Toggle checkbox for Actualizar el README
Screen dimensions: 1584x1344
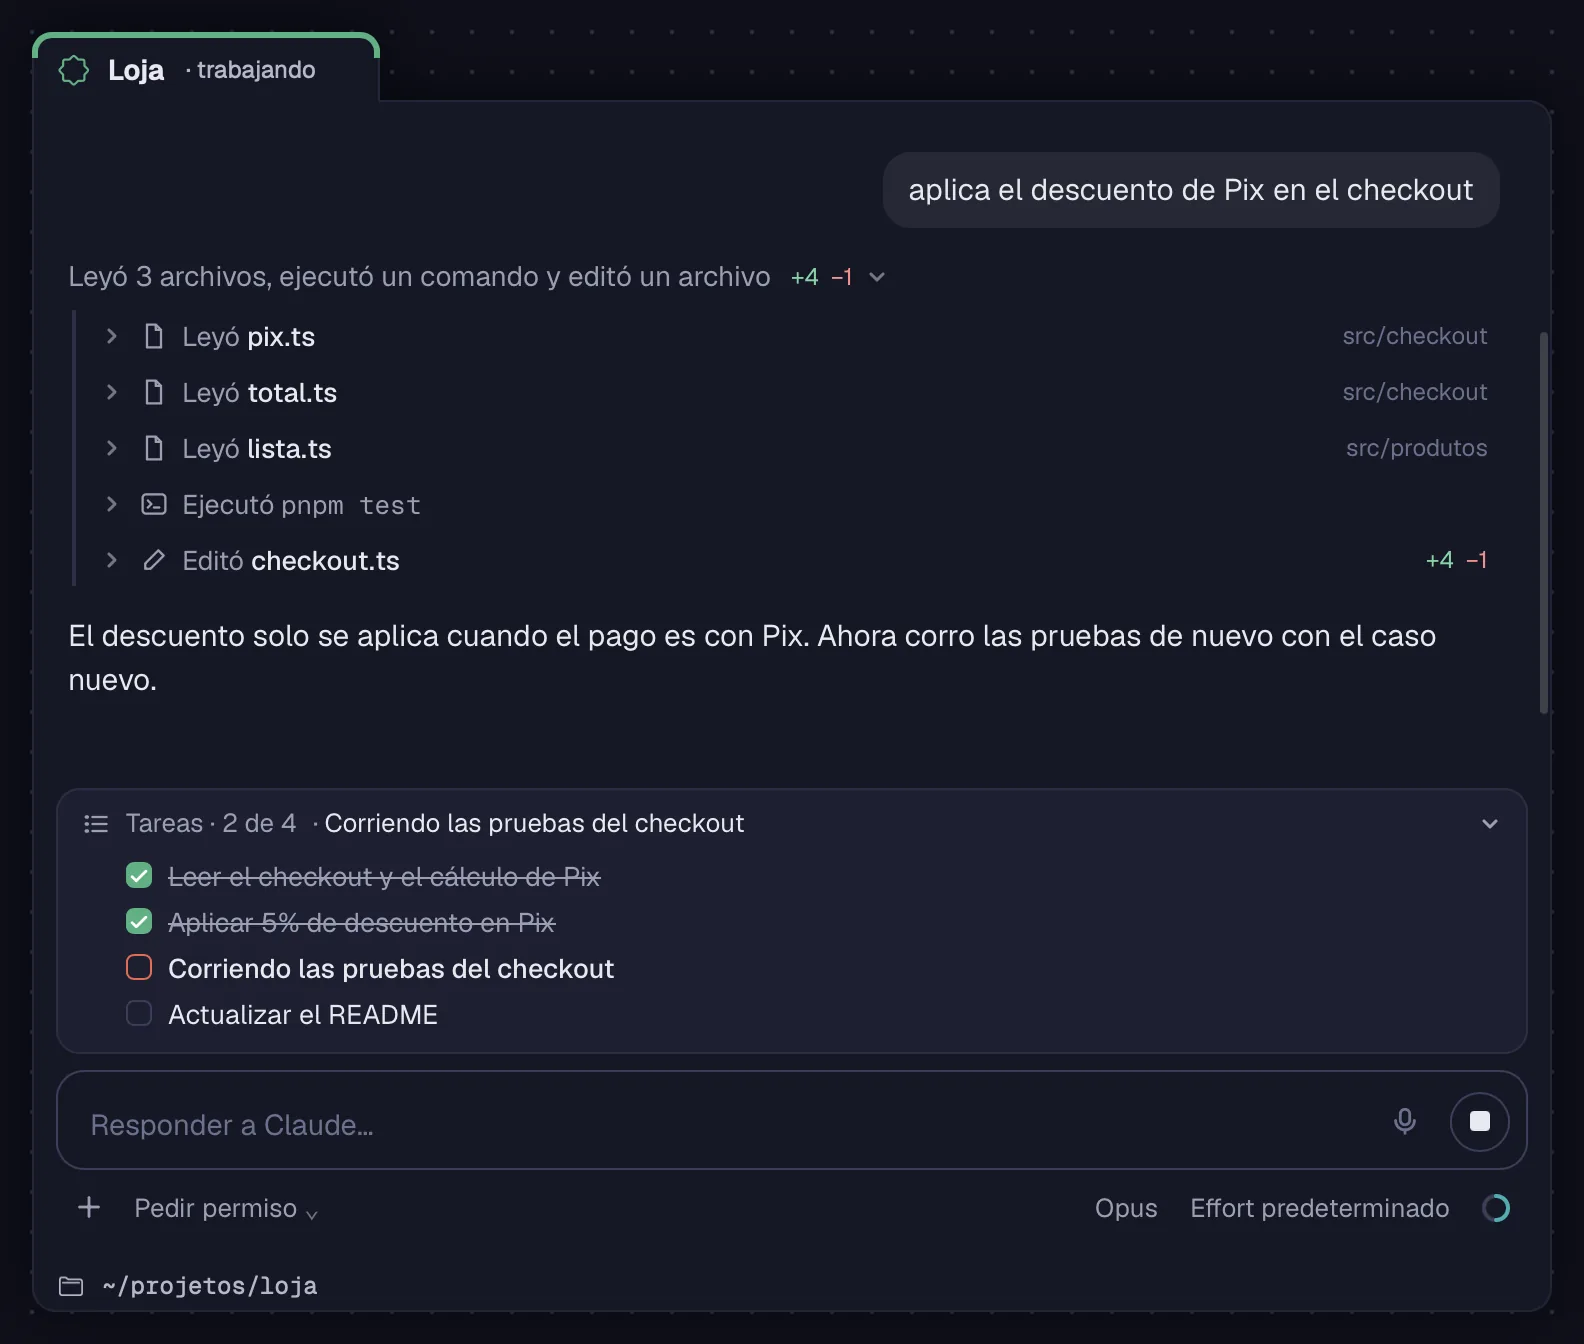pyautogui.click(x=139, y=1013)
